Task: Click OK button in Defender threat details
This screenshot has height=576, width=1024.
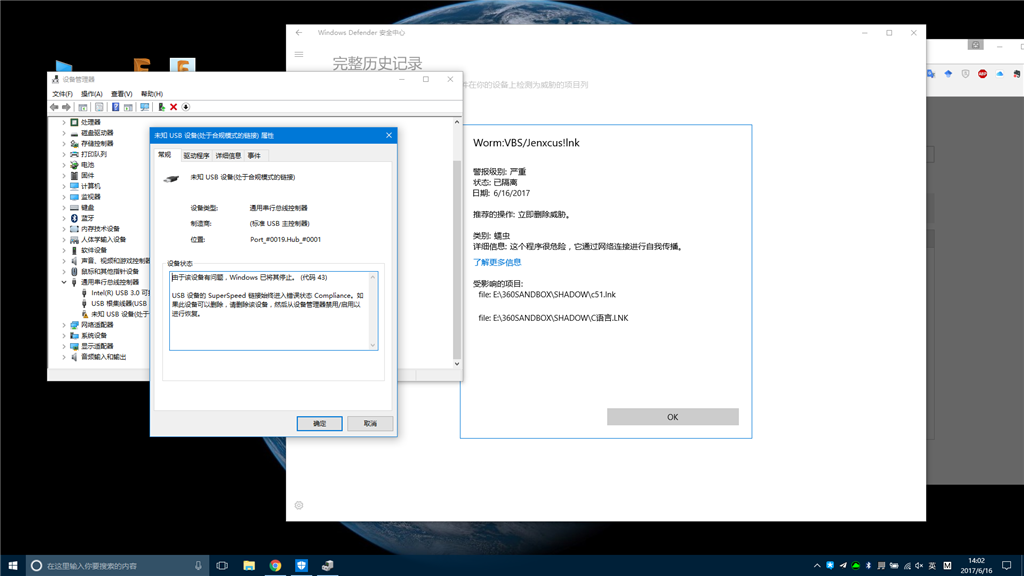Action: click(673, 417)
